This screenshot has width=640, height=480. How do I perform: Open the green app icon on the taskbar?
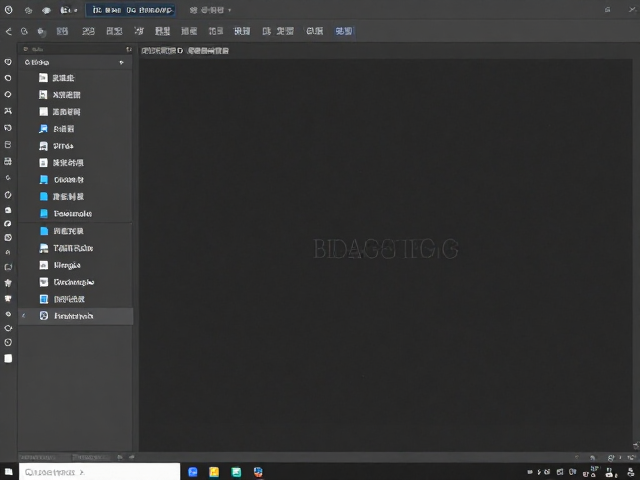tap(236, 472)
